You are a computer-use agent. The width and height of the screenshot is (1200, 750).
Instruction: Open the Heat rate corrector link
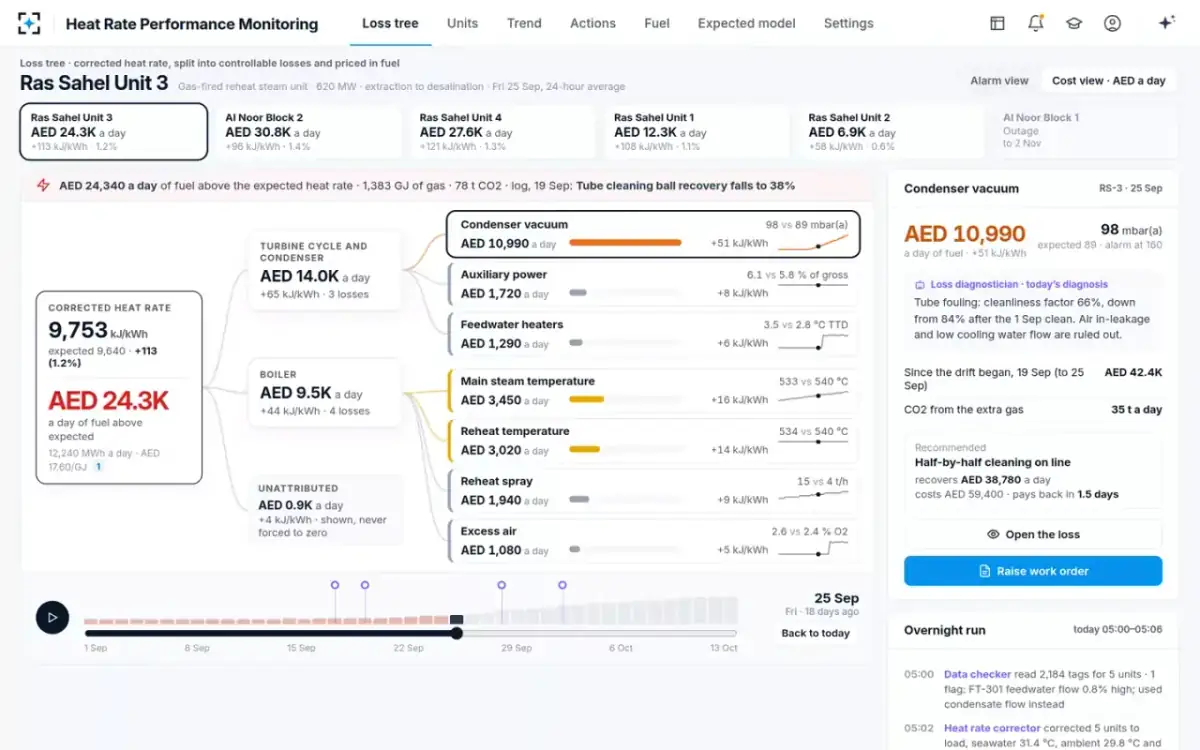click(992, 728)
